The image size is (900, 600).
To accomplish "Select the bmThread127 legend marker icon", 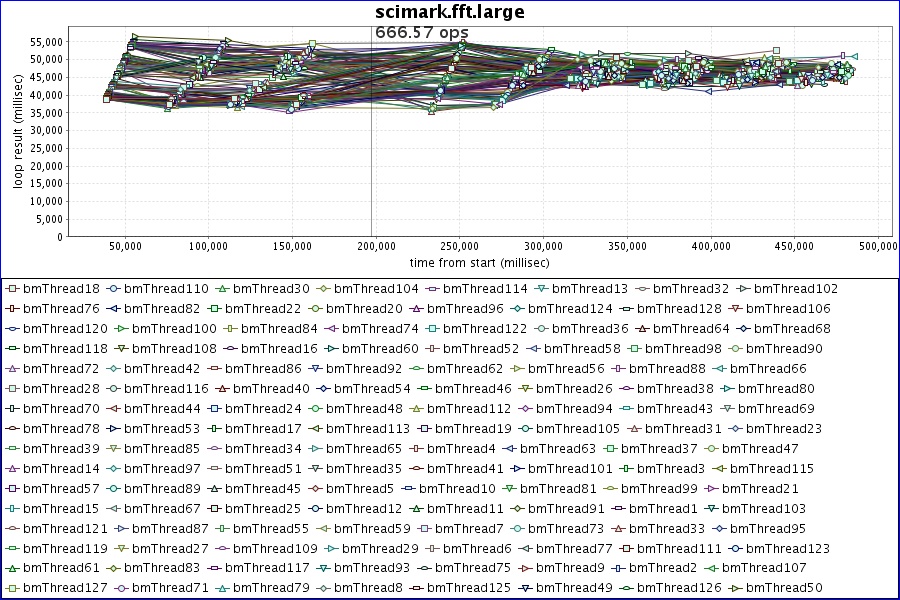I will pyautogui.click(x=13, y=588).
